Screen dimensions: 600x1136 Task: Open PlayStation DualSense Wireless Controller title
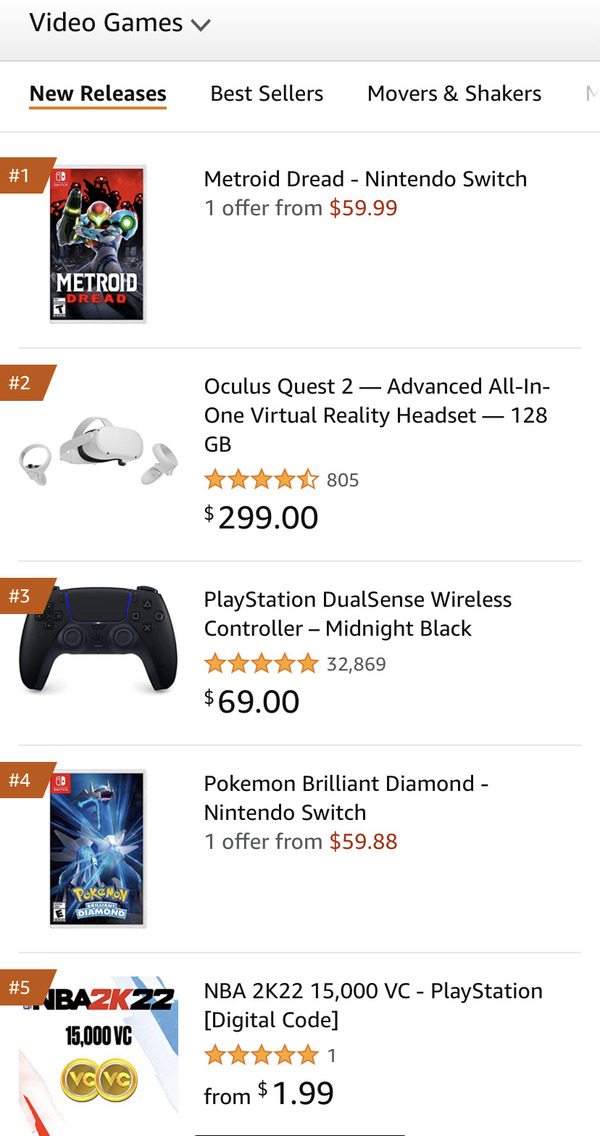(357, 614)
